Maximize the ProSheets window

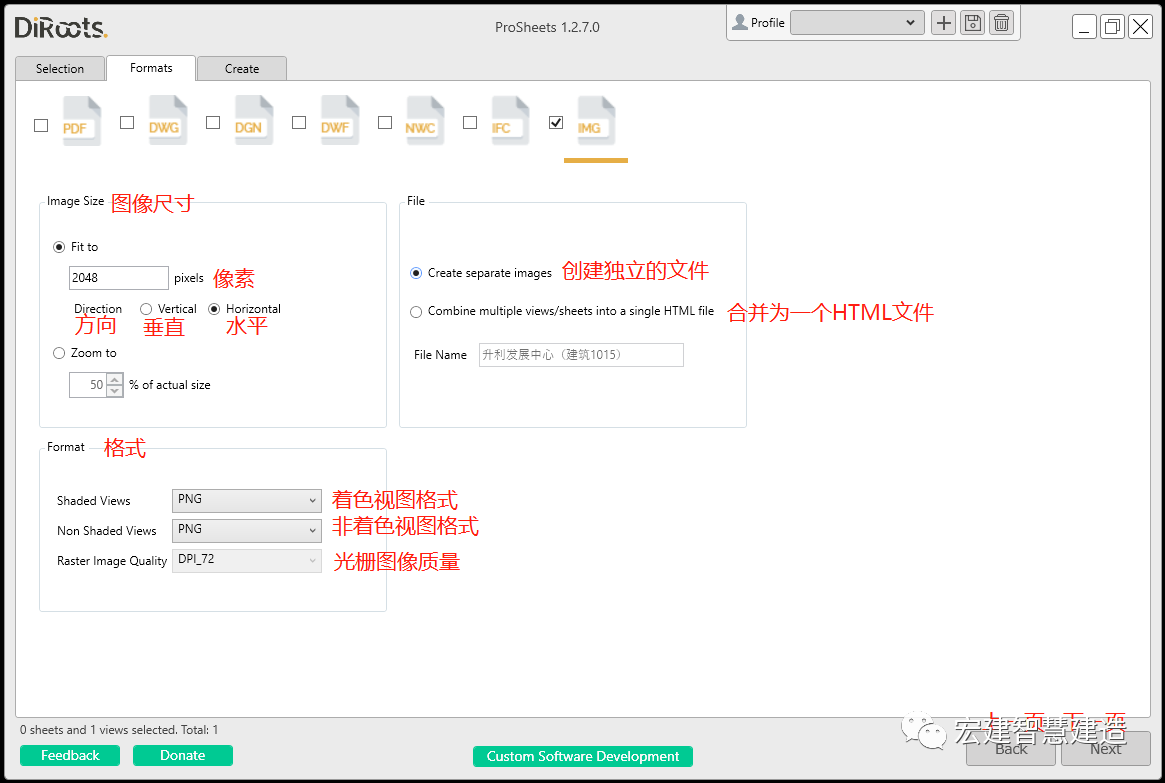(1112, 27)
